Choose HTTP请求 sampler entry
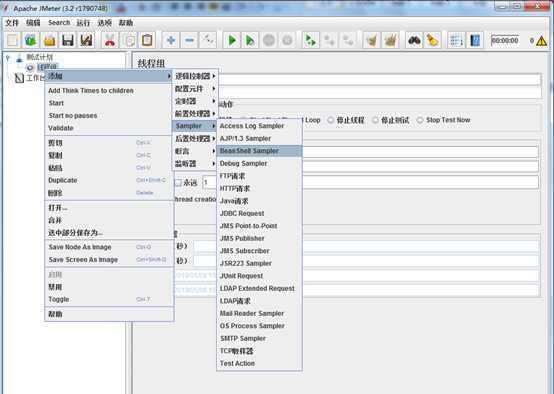Screen dimensions: 554x394 [259, 188]
